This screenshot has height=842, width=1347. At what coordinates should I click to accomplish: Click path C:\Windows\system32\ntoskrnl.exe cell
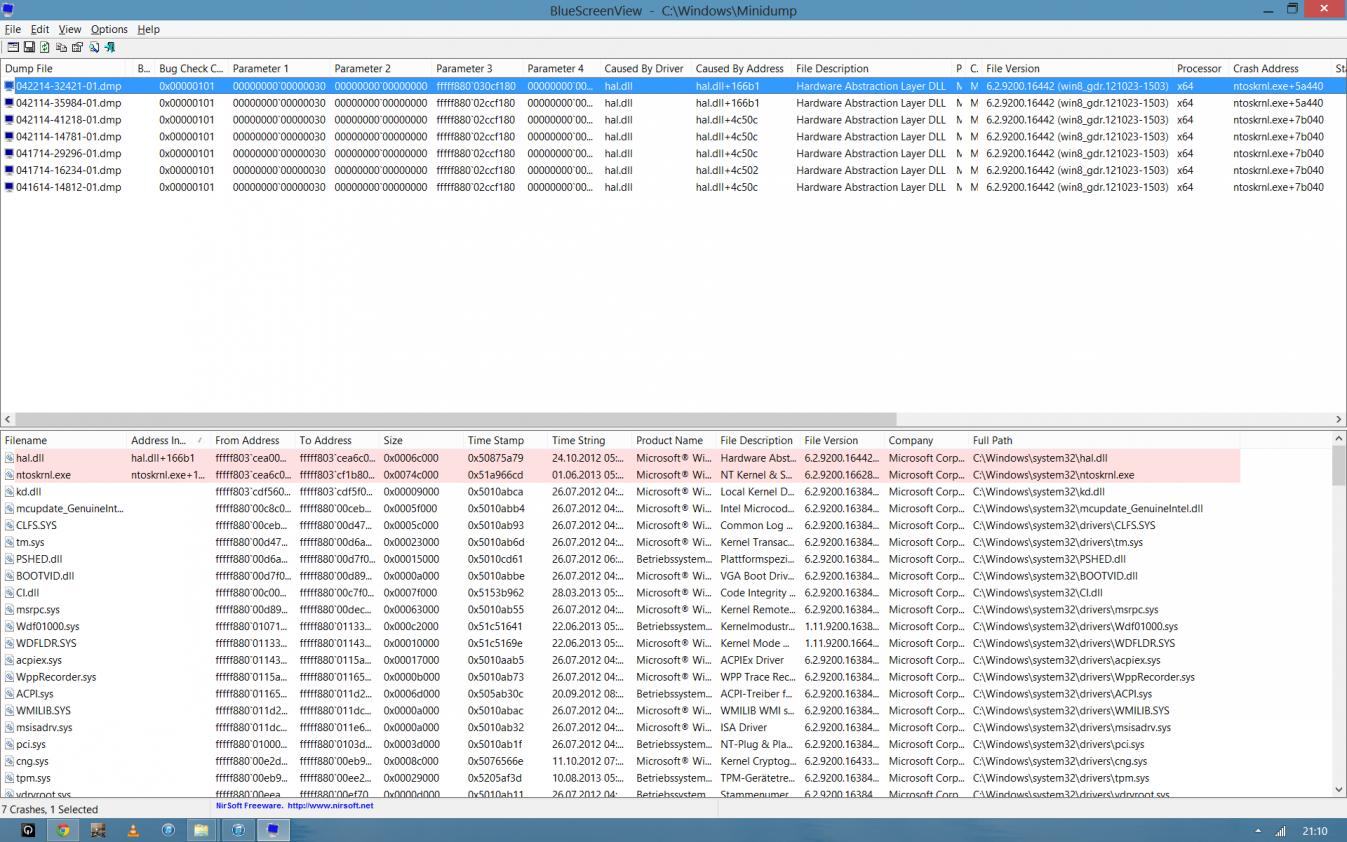click(1053, 475)
